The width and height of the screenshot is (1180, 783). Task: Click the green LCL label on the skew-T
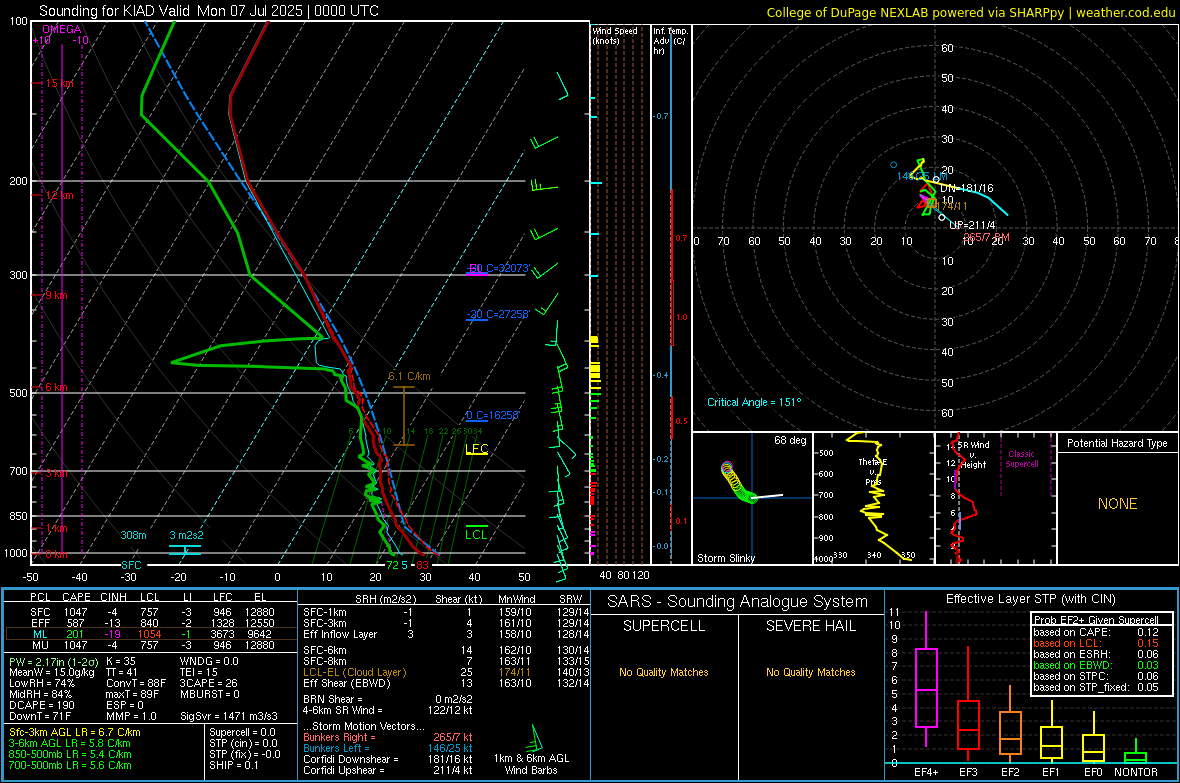tap(476, 535)
